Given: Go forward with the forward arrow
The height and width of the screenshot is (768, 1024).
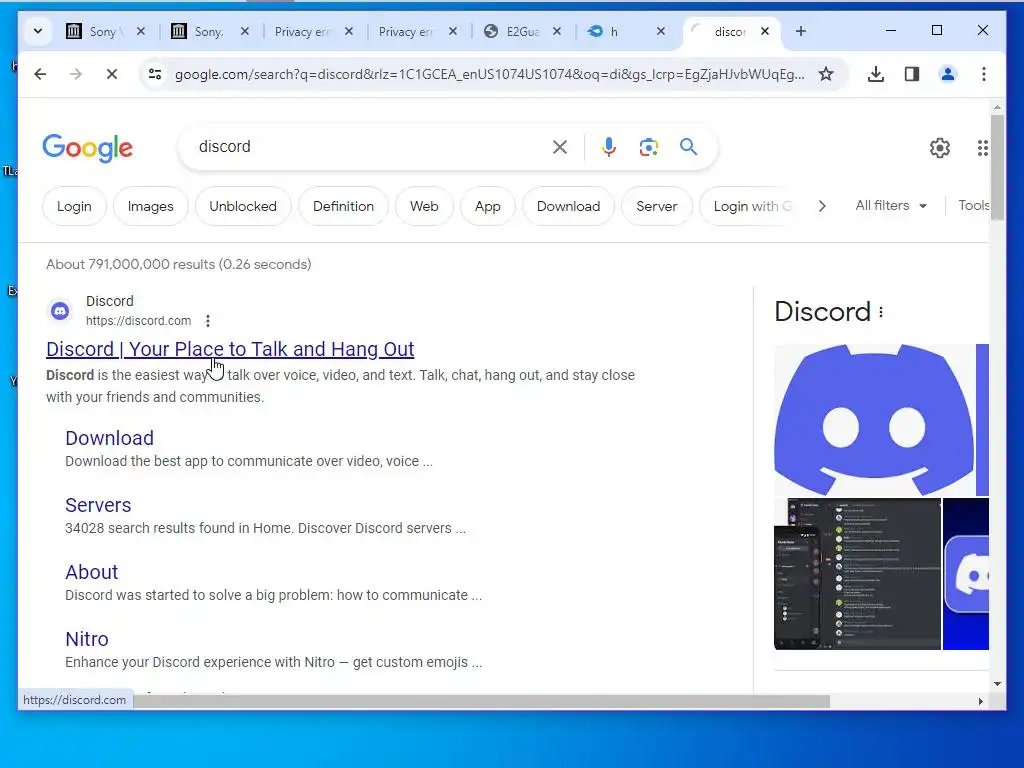Looking at the screenshot, I should tap(76, 74).
